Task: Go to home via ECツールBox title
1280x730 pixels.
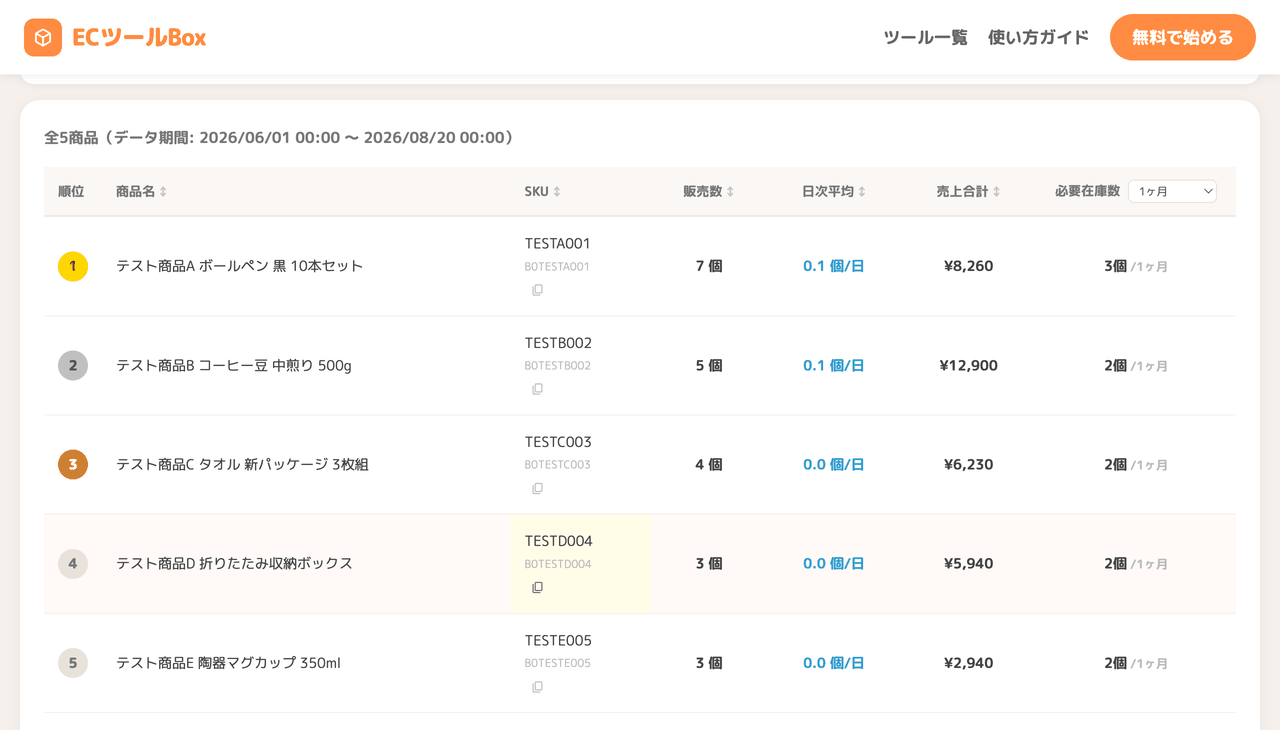Action: coord(139,37)
